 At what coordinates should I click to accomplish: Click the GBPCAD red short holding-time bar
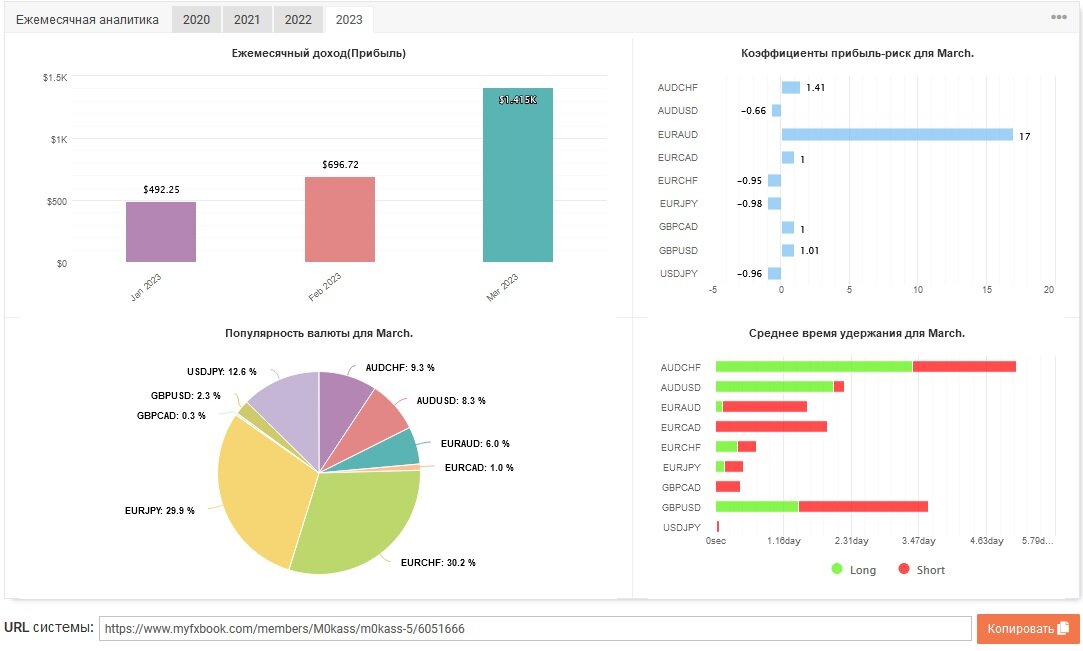point(728,487)
